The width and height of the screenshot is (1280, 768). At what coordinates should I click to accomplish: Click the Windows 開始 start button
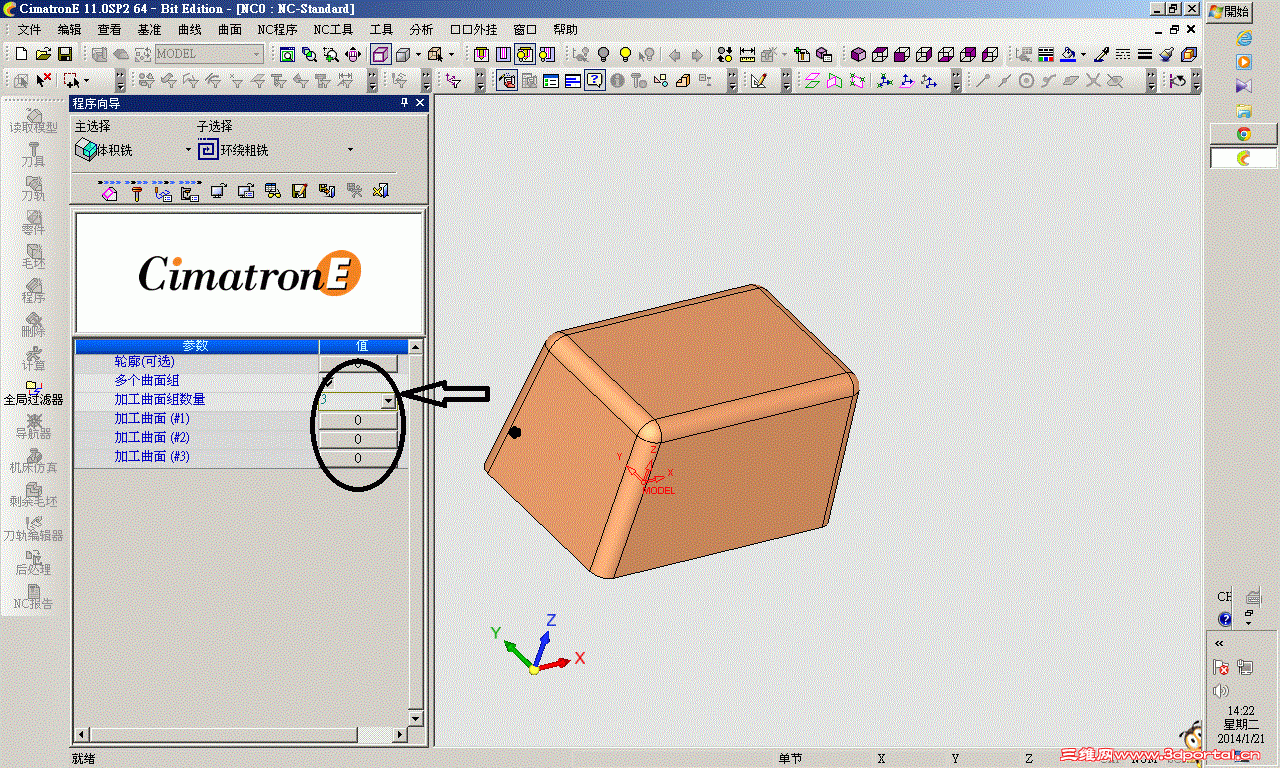pyautogui.click(x=1230, y=12)
